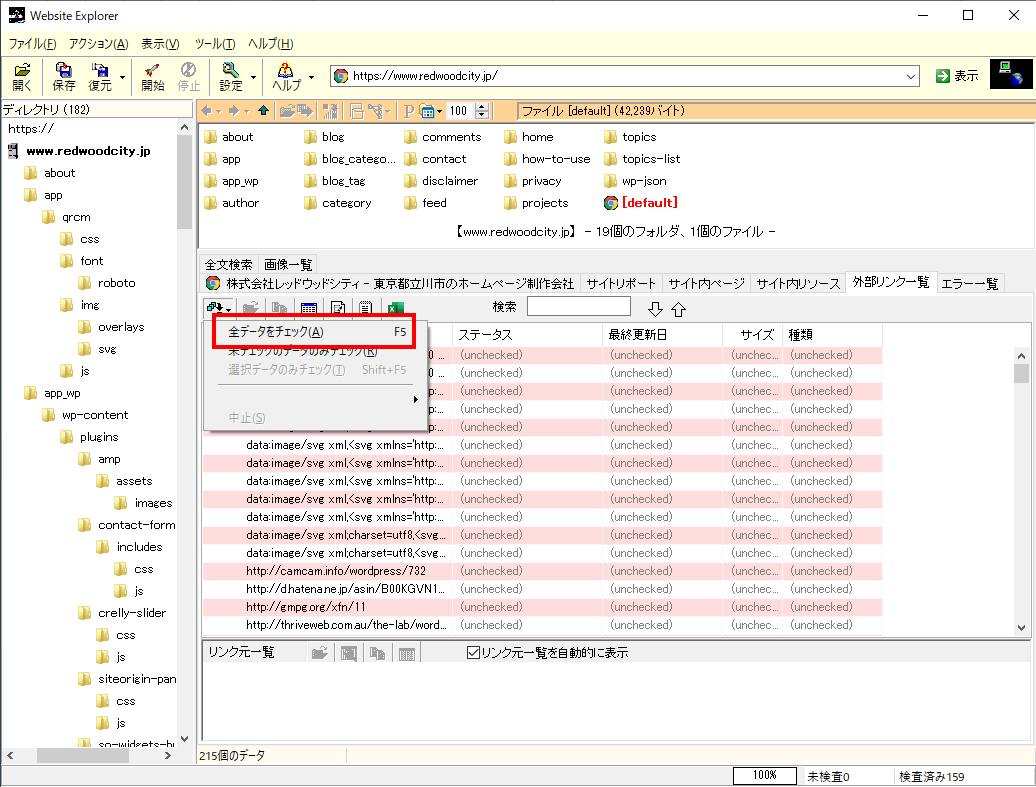Select the 外部リンク一覧 tab

[891, 282]
